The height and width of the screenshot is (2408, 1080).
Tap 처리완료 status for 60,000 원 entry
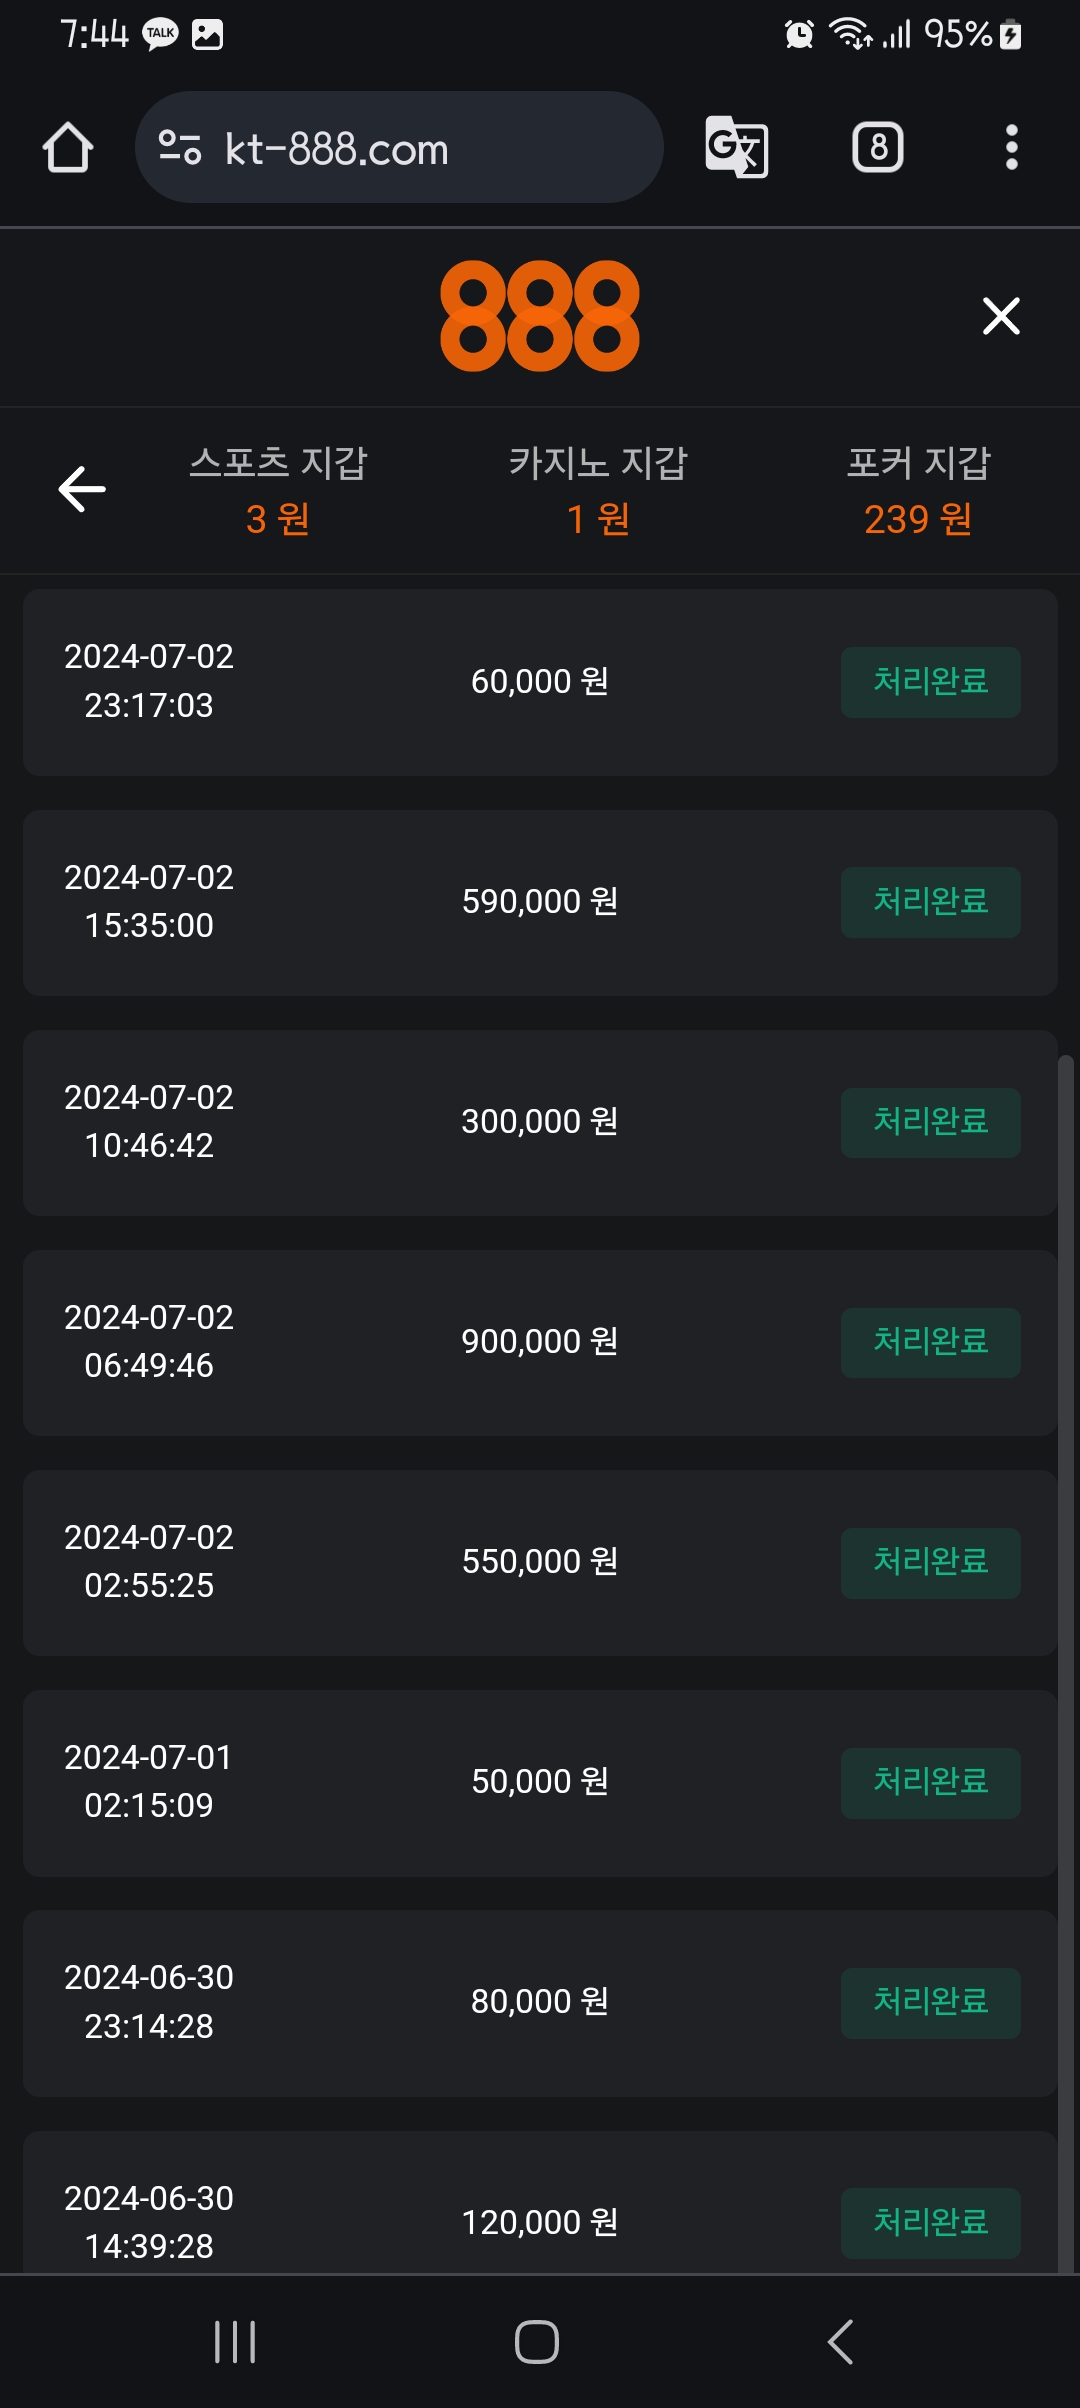930,682
